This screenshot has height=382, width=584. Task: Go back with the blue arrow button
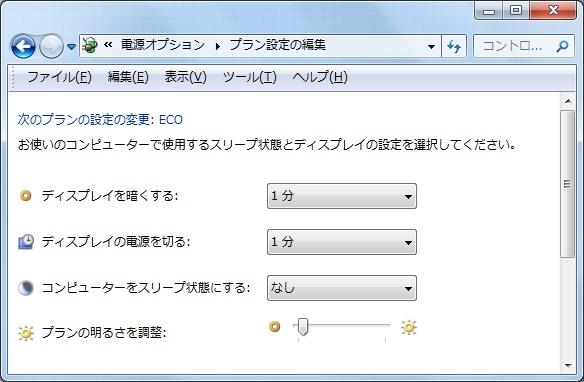pyautogui.click(x=23, y=46)
